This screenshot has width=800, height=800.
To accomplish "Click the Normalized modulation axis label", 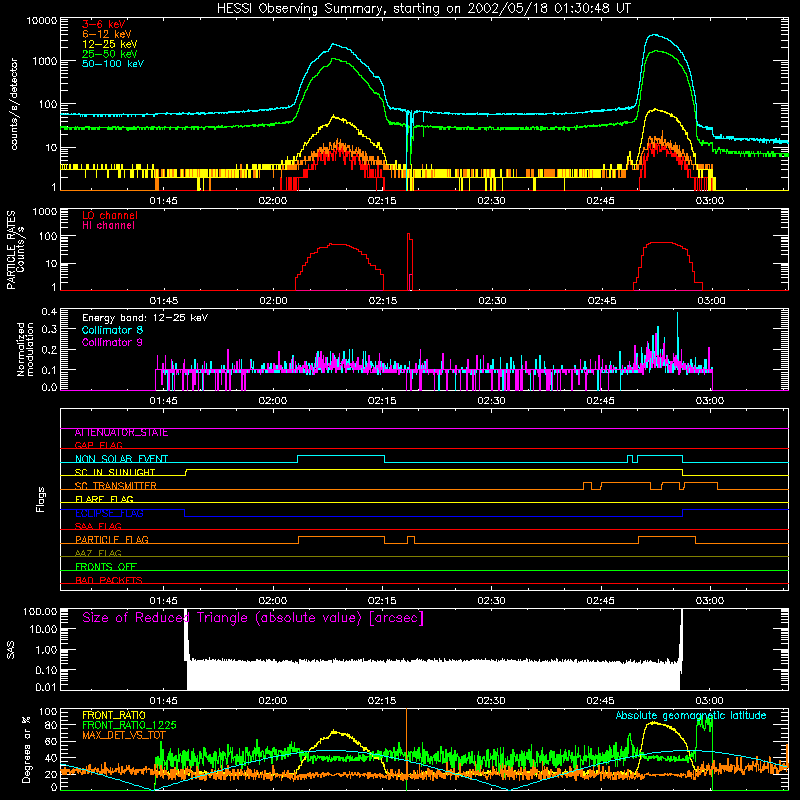I will [25, 349].
